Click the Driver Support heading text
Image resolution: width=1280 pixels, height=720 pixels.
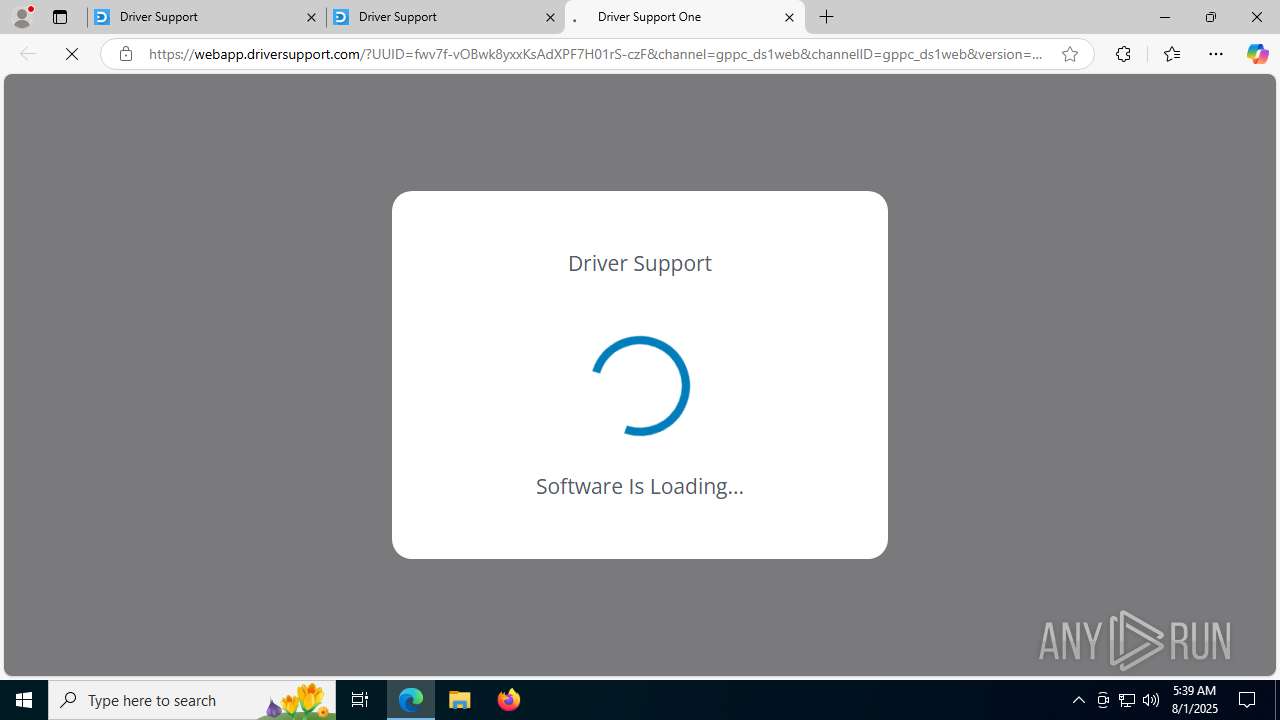click(x=640, y=263)
